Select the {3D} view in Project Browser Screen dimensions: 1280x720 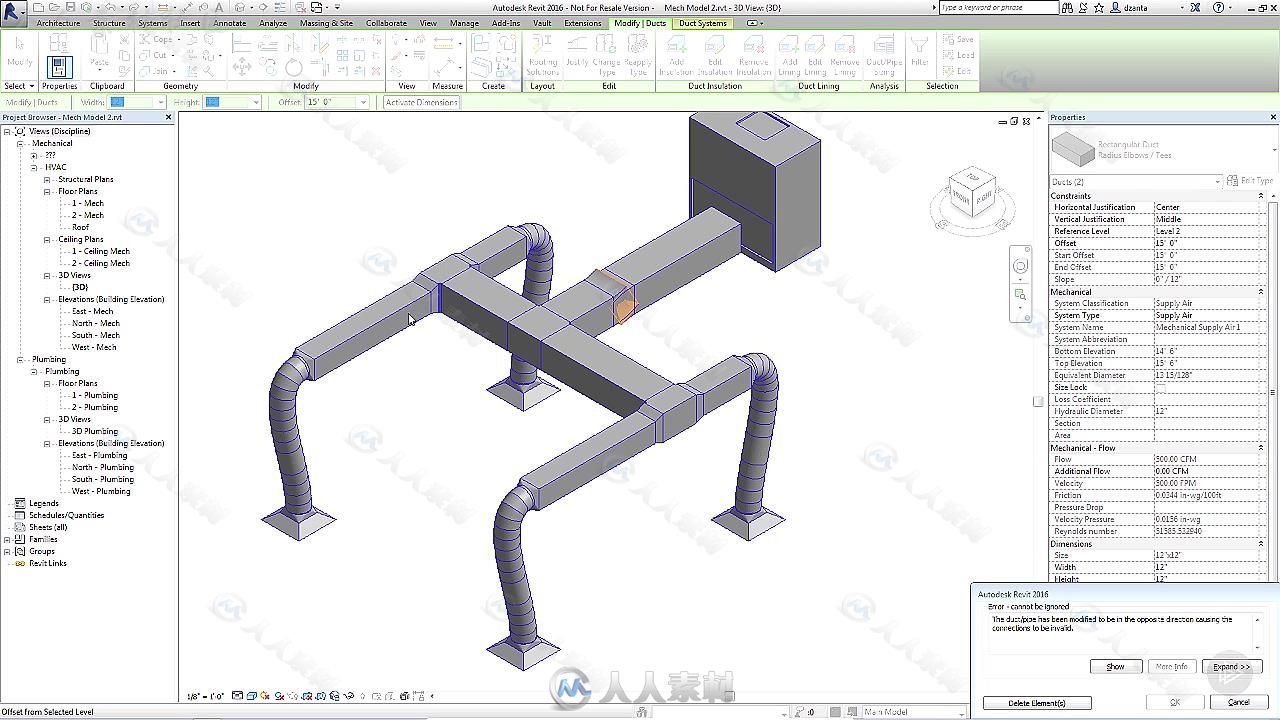(80, 287)
